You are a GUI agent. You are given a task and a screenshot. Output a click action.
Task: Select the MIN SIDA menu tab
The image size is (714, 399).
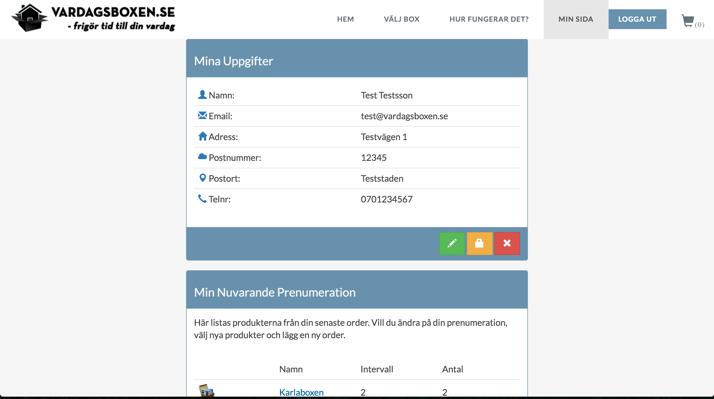point(576,19)
